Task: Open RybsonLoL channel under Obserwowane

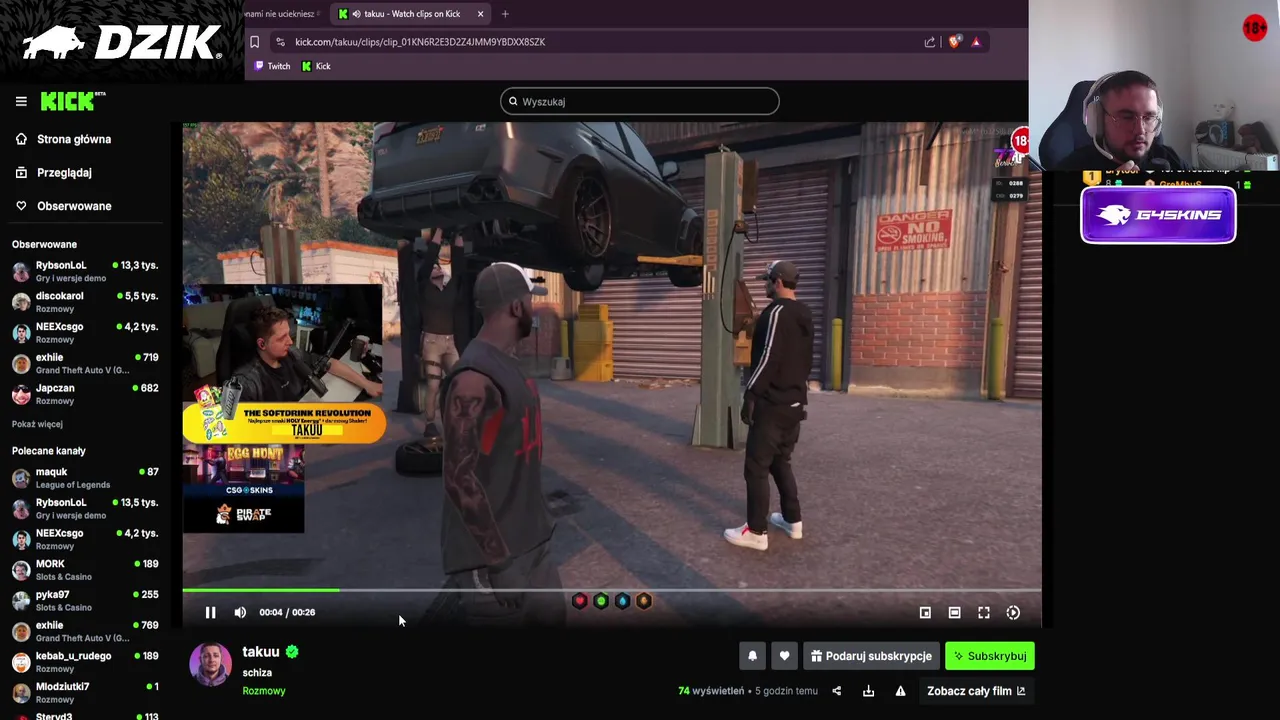Action: pyautogui.click(x=85, y=271)
